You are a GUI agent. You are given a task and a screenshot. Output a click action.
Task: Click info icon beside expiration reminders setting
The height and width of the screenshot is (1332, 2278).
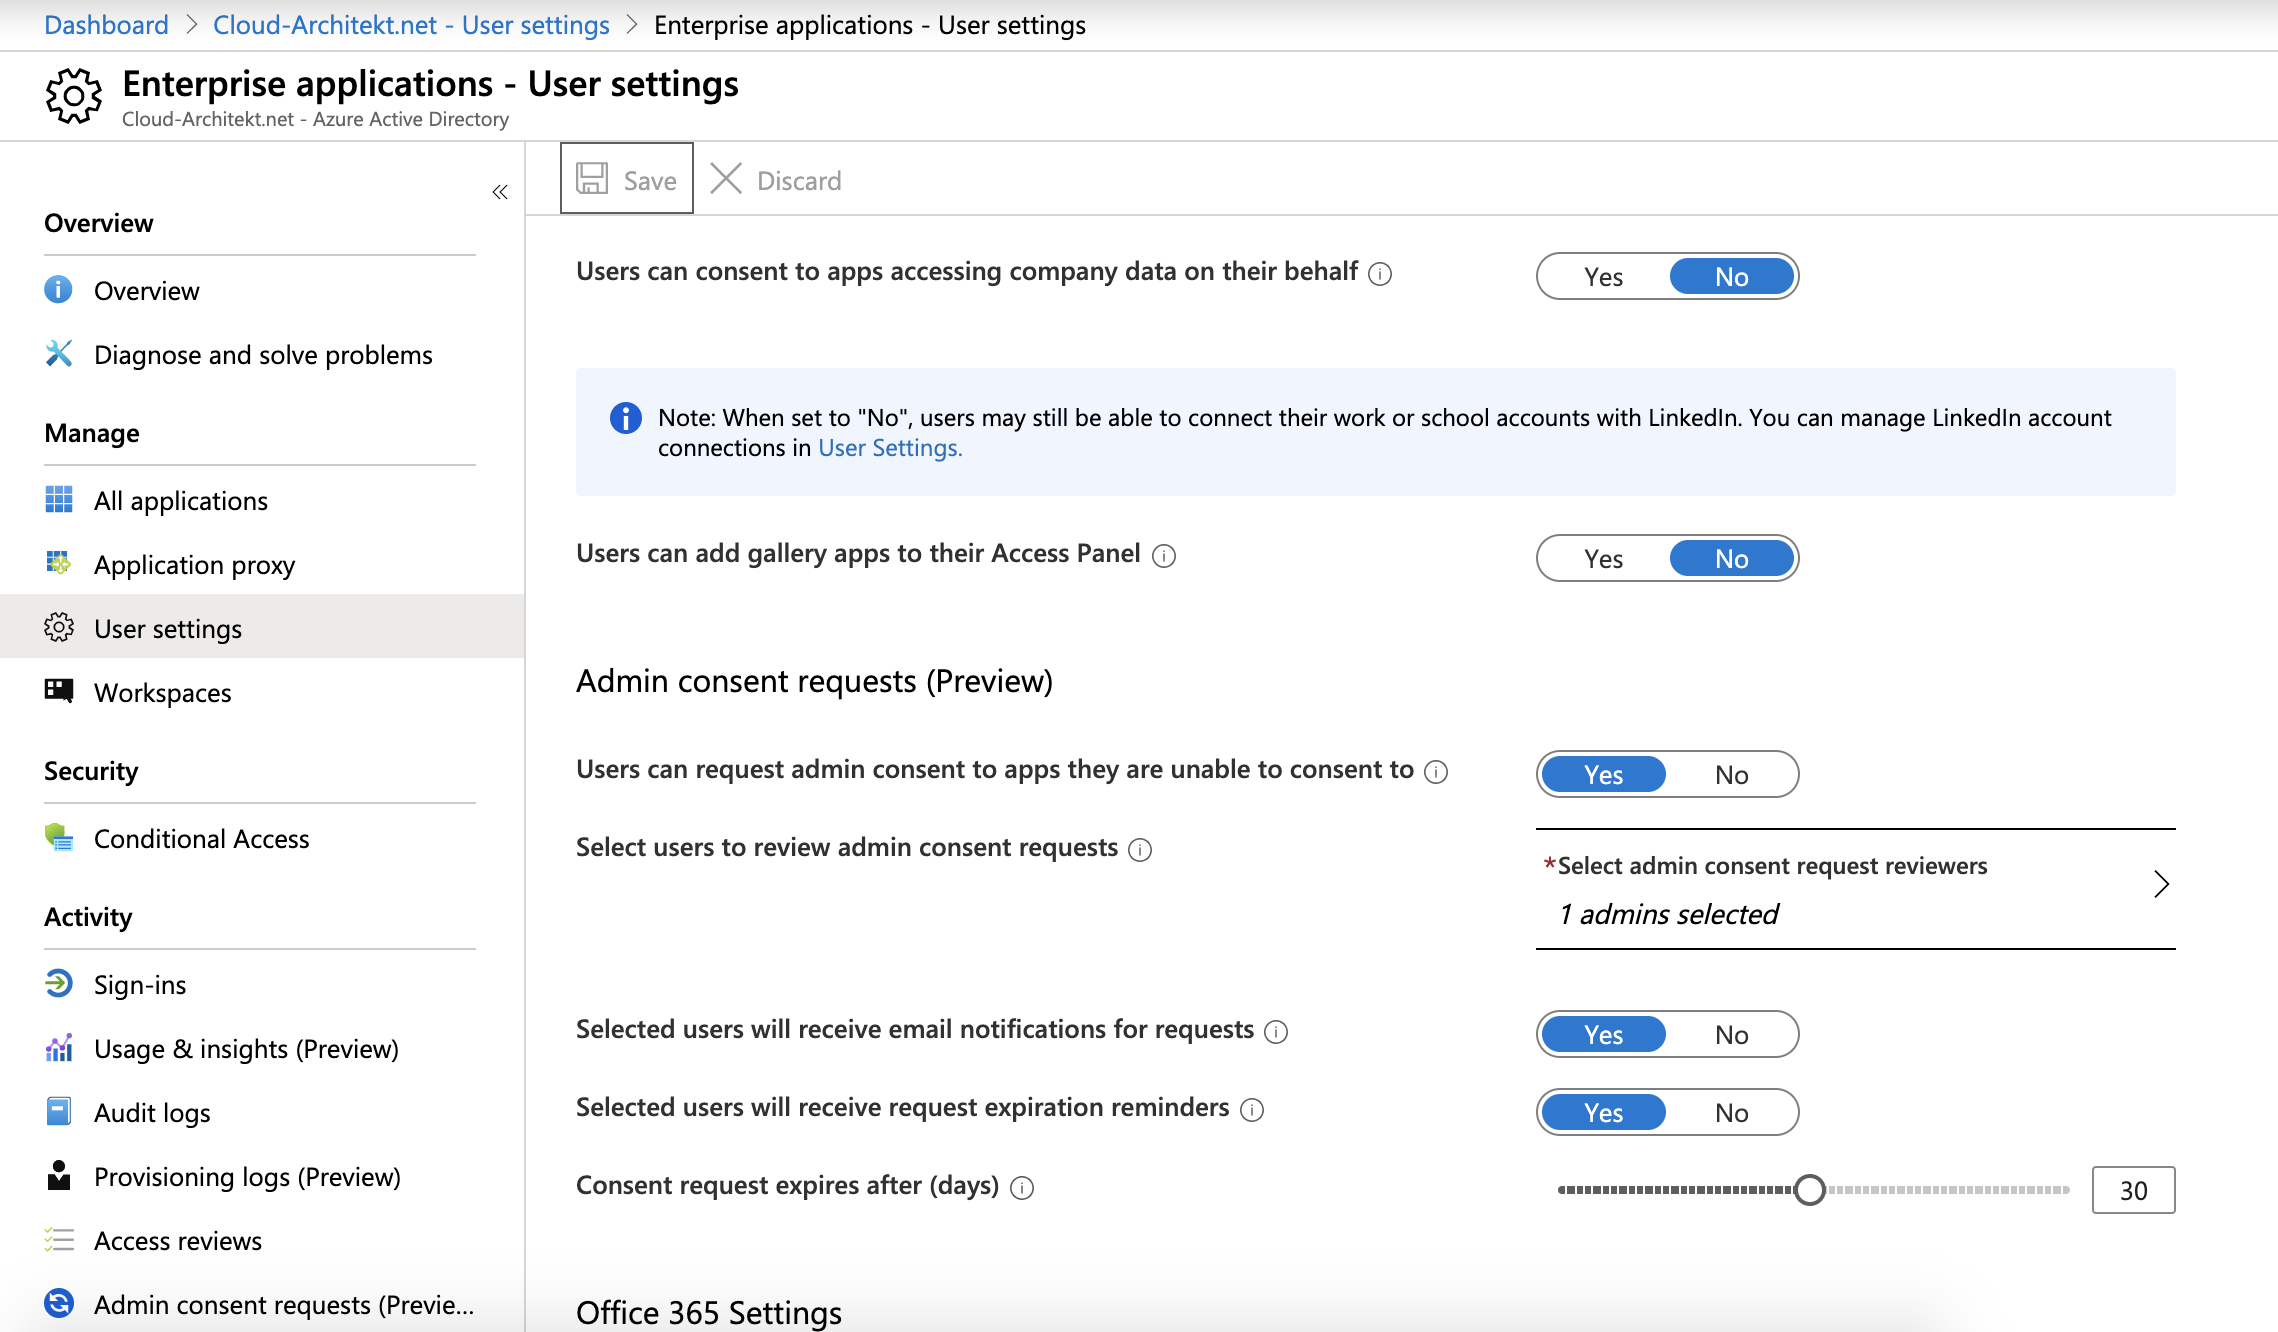1252,1110
